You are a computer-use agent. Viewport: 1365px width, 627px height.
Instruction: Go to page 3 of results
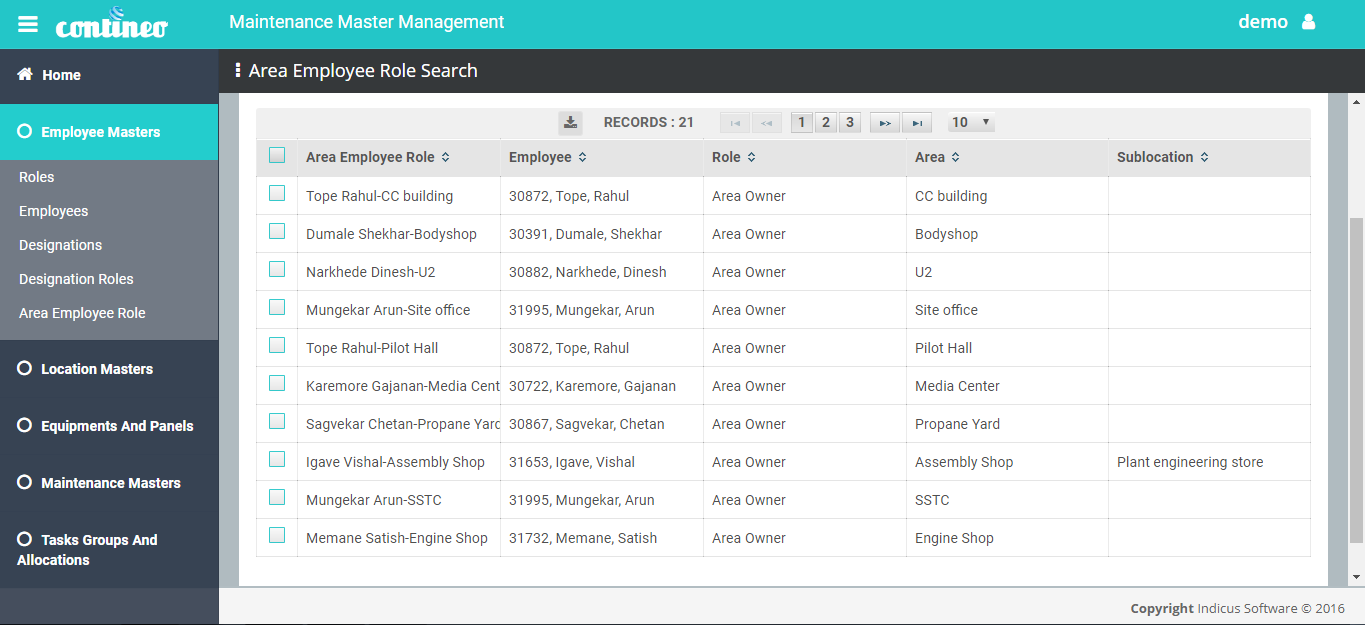[x=849, y=123]
